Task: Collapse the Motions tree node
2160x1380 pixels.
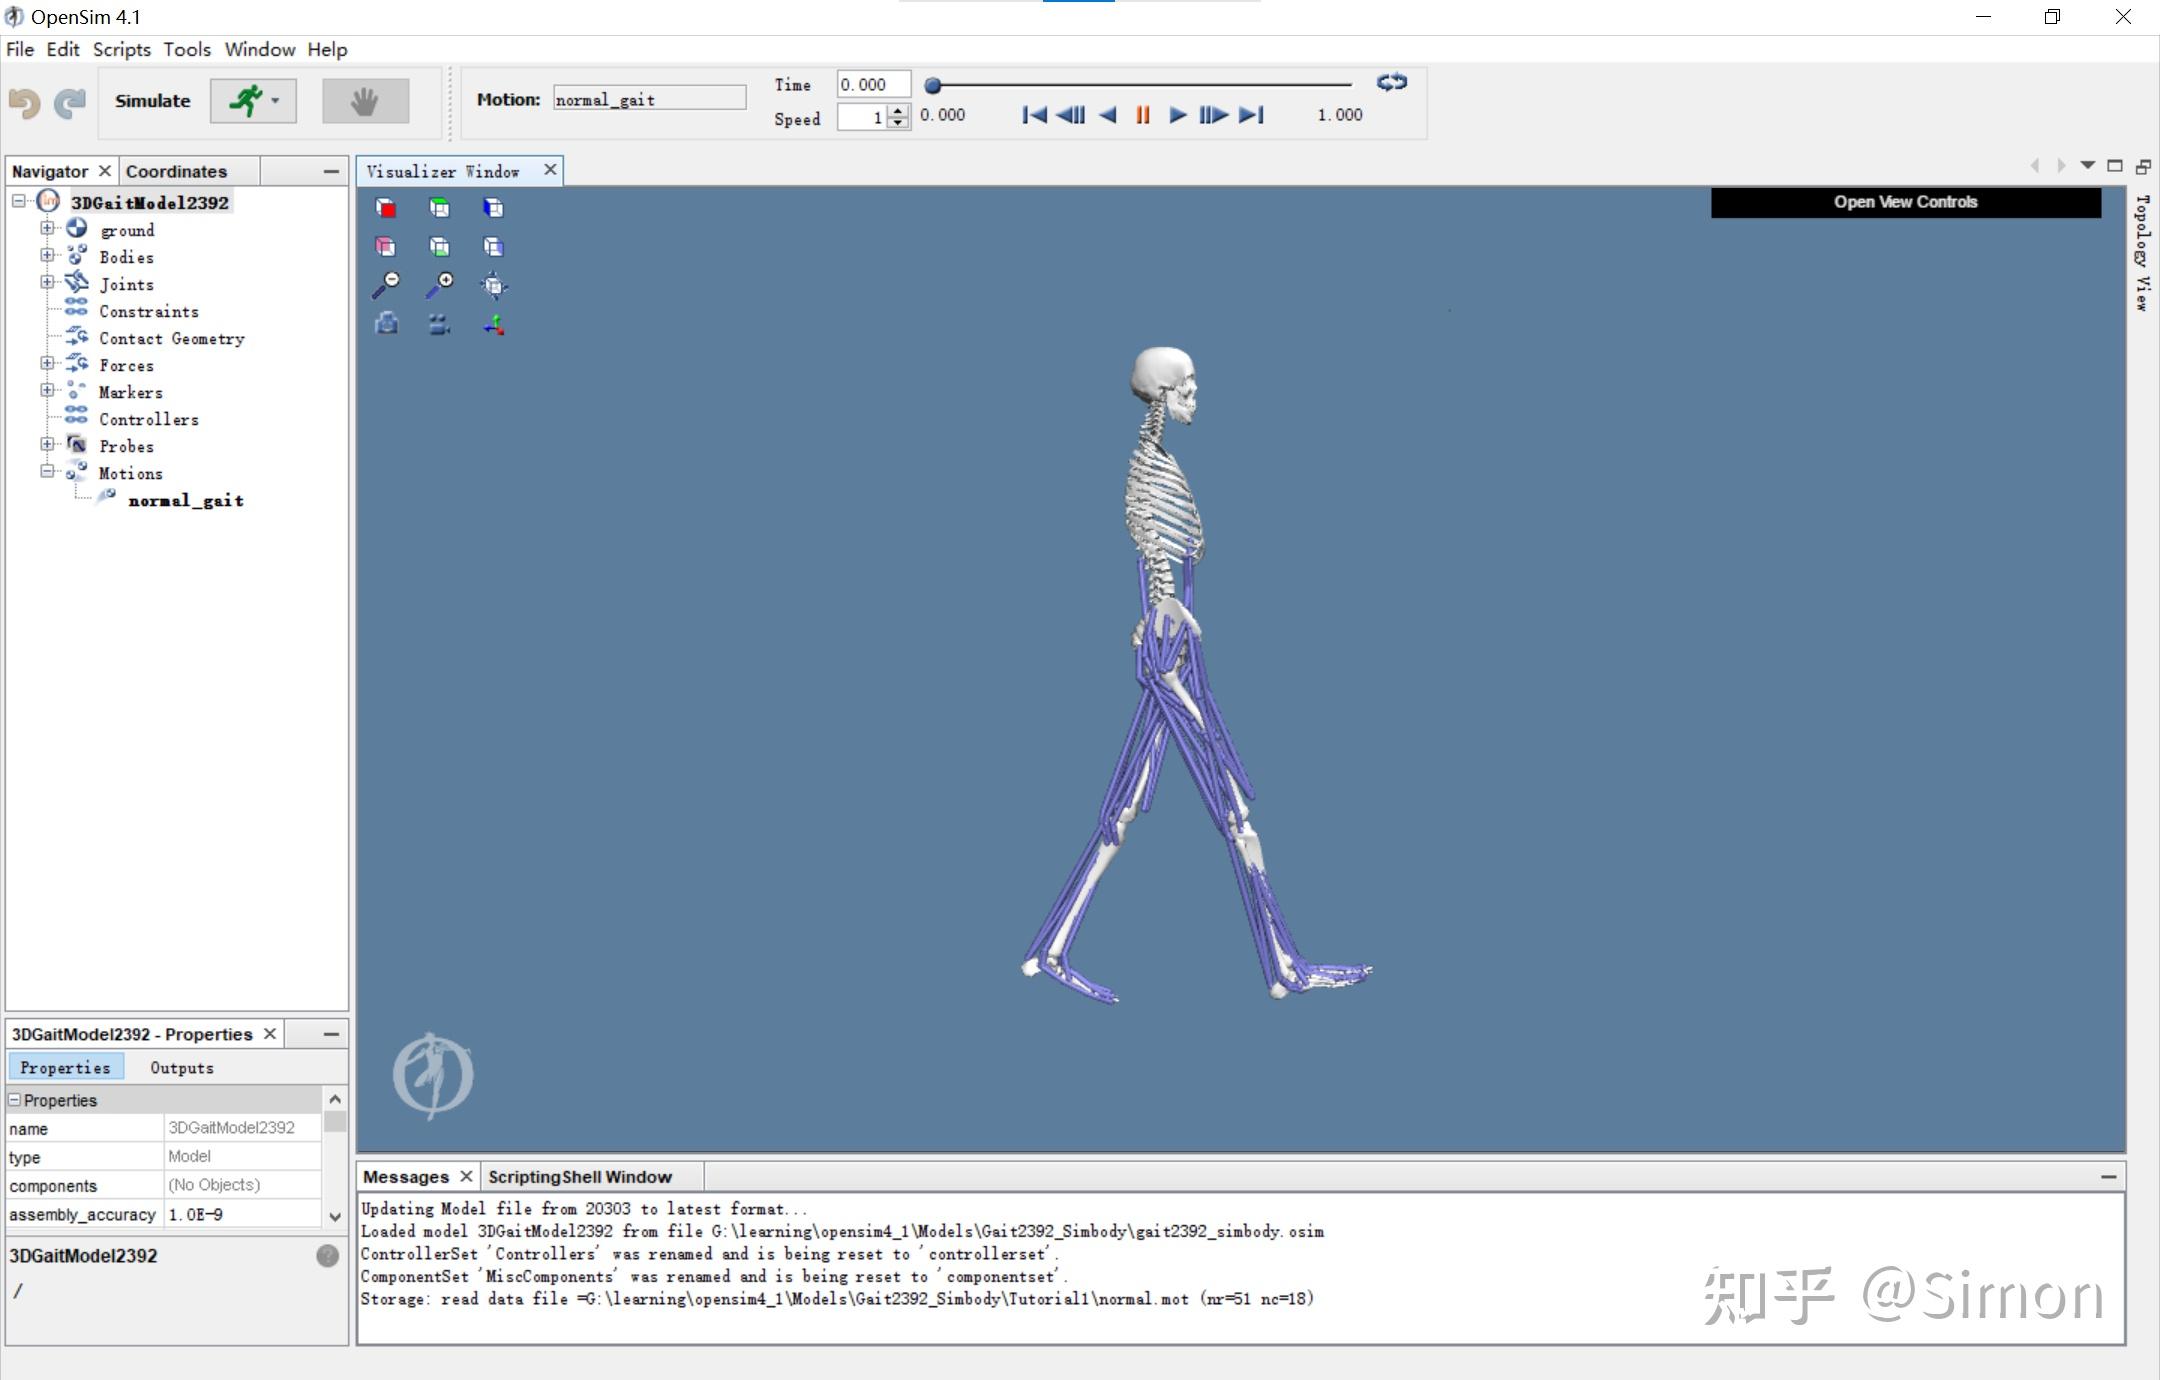Action: (47, 472)
